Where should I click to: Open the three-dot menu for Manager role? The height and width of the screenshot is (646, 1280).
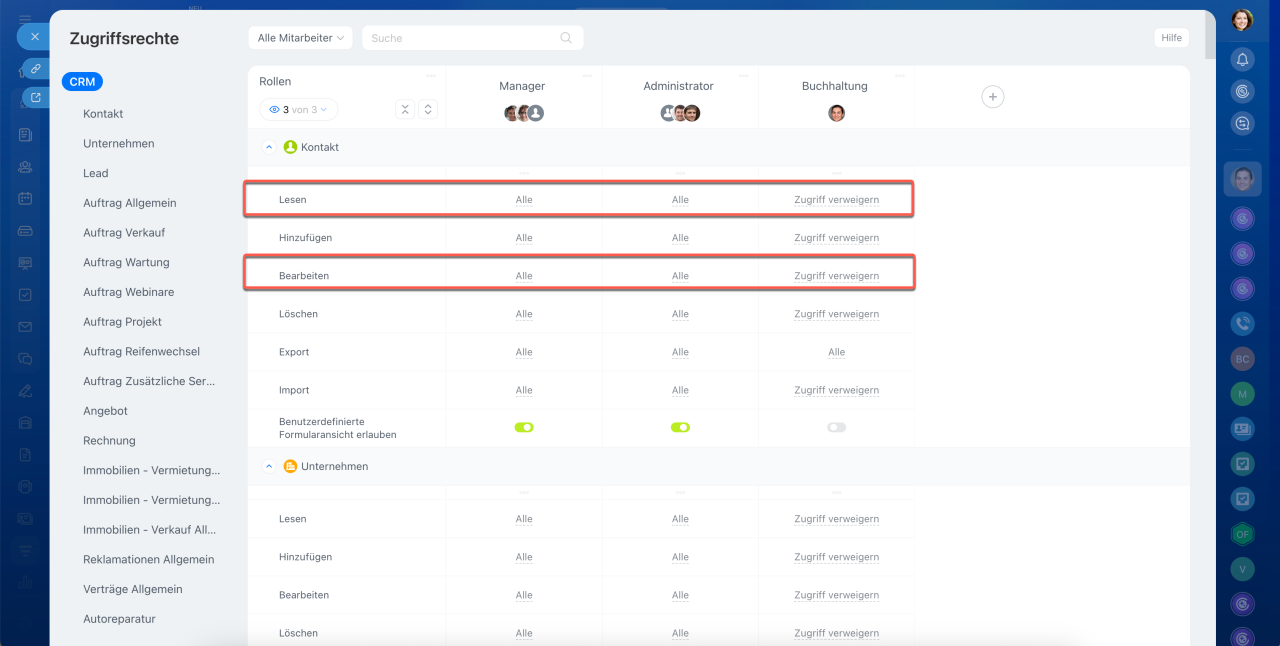586,76
